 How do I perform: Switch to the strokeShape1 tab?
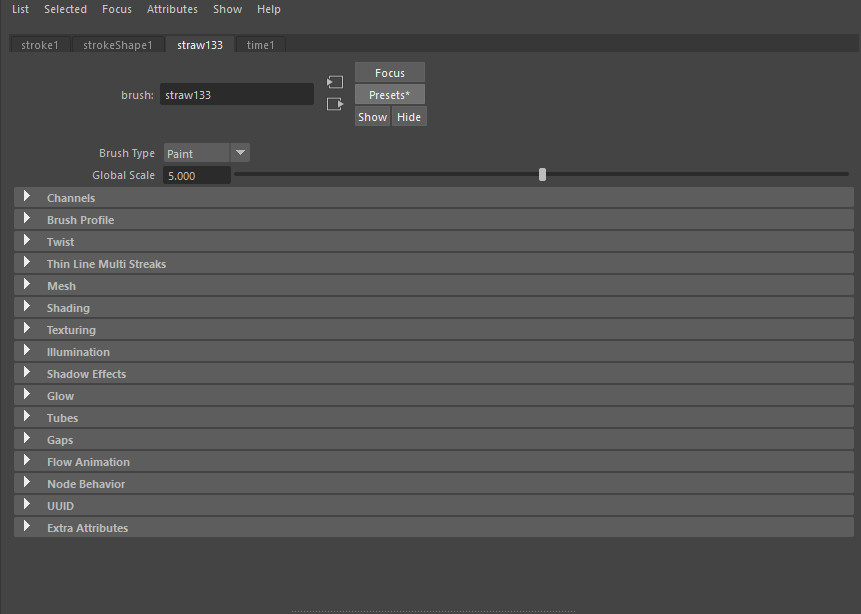click(118, 45)
